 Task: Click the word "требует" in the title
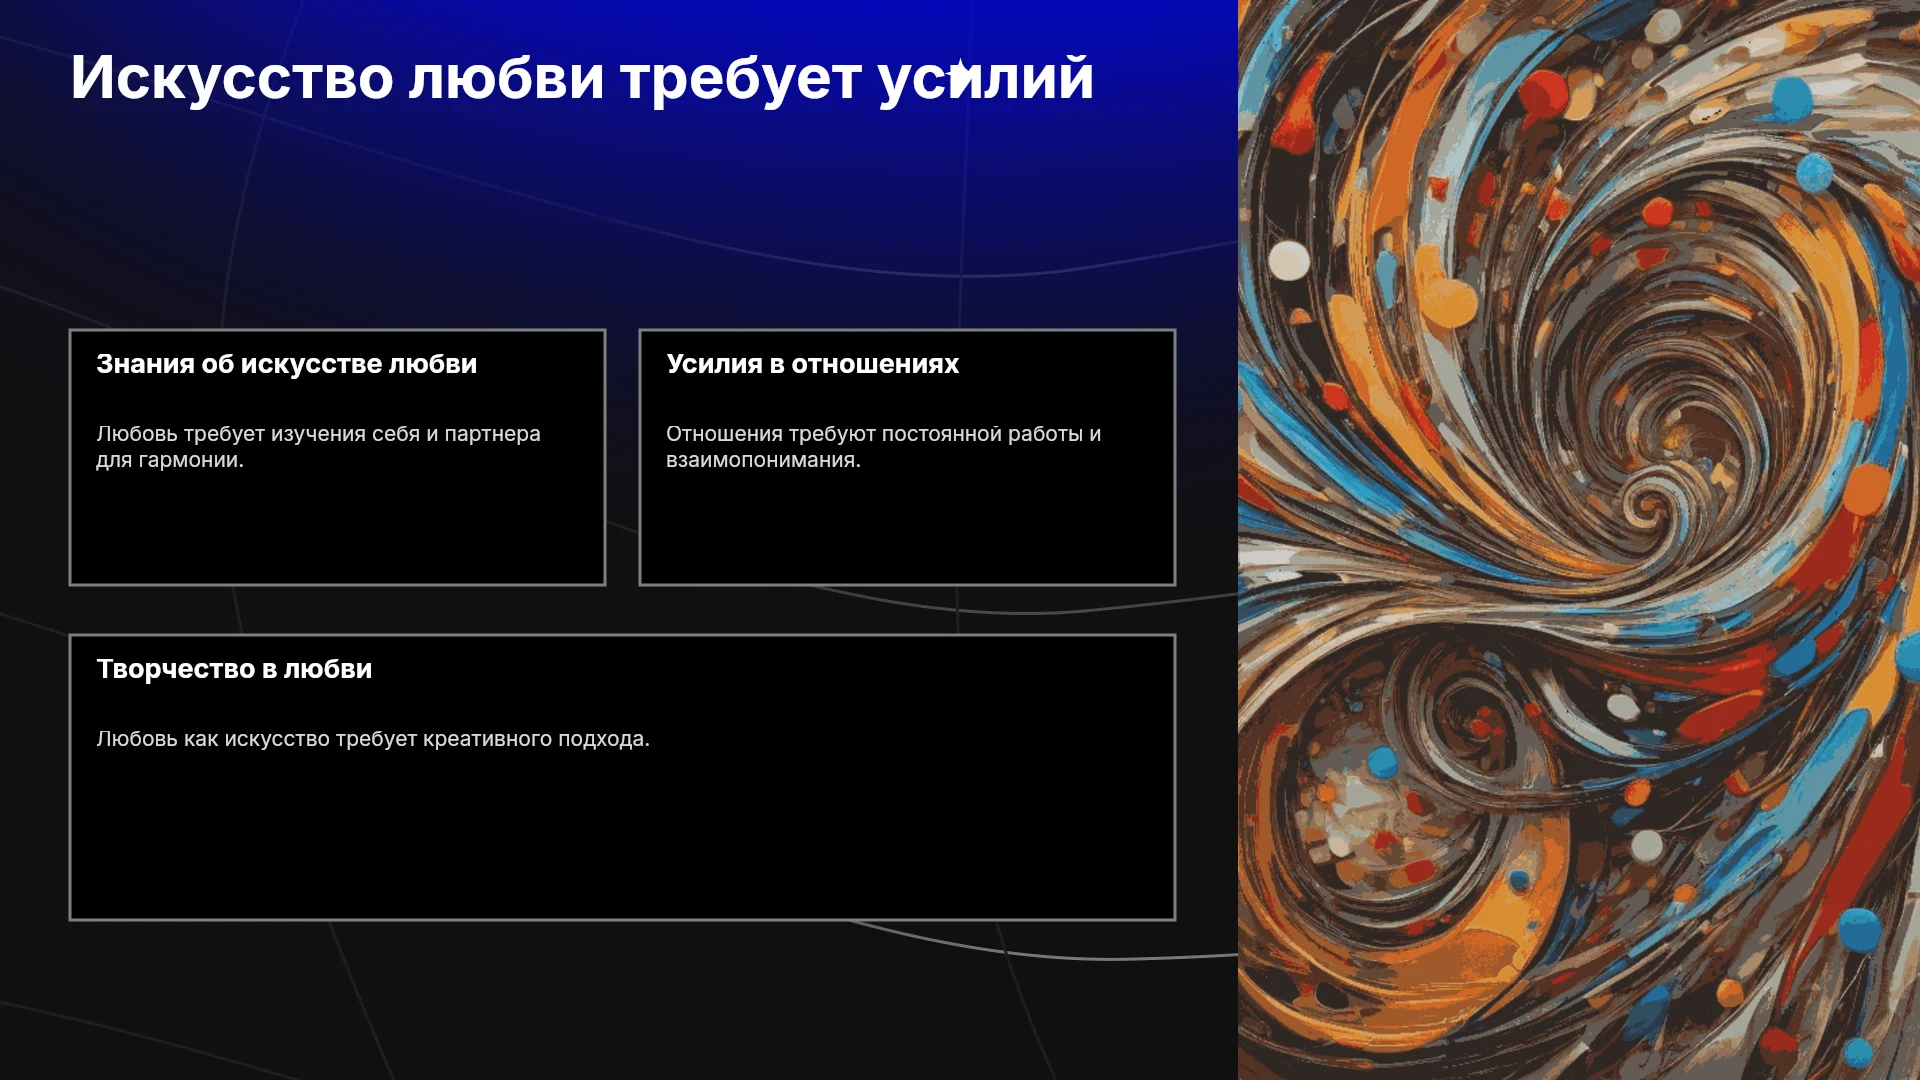(x=741, y=78)
